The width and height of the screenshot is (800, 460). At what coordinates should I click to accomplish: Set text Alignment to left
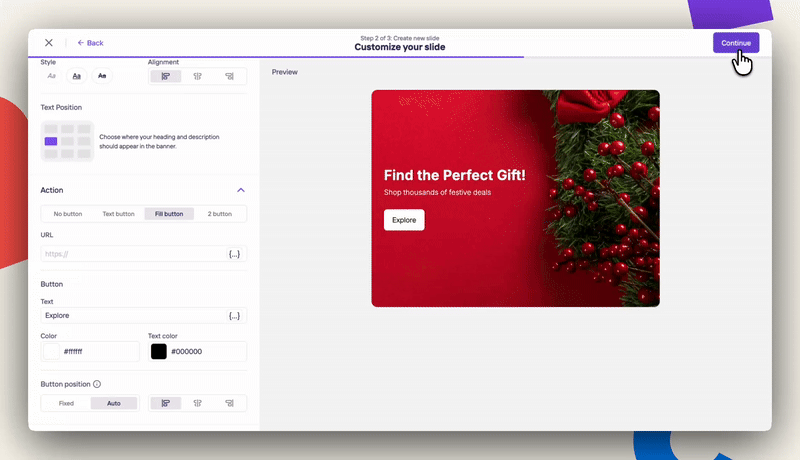165,76
